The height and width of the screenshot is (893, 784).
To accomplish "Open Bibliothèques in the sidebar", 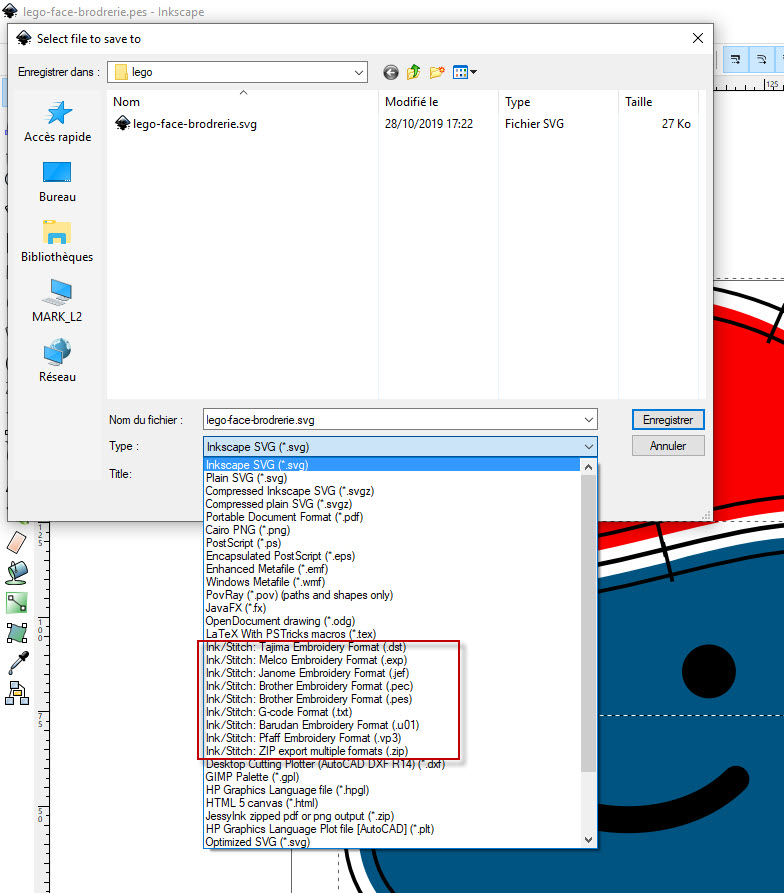I will pos(58,241).
